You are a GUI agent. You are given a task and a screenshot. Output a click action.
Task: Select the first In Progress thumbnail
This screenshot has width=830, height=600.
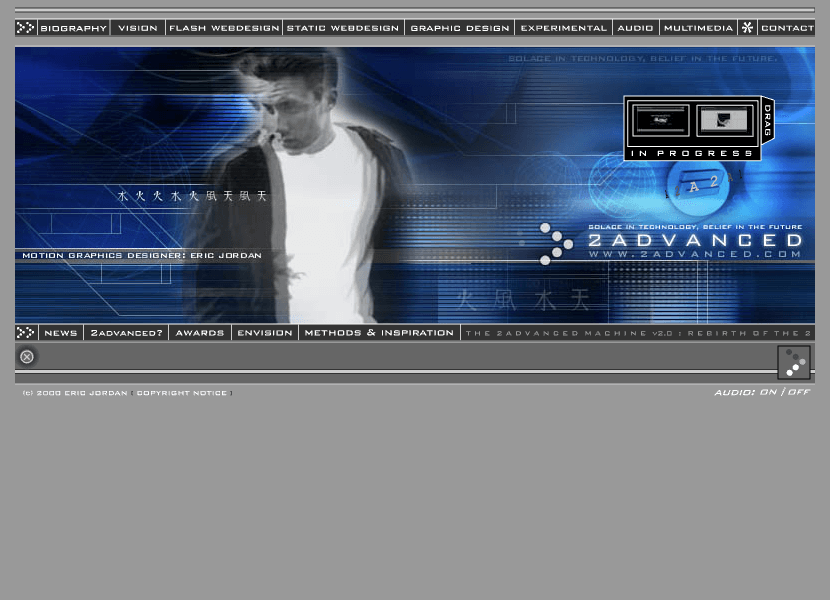[660, 120]
